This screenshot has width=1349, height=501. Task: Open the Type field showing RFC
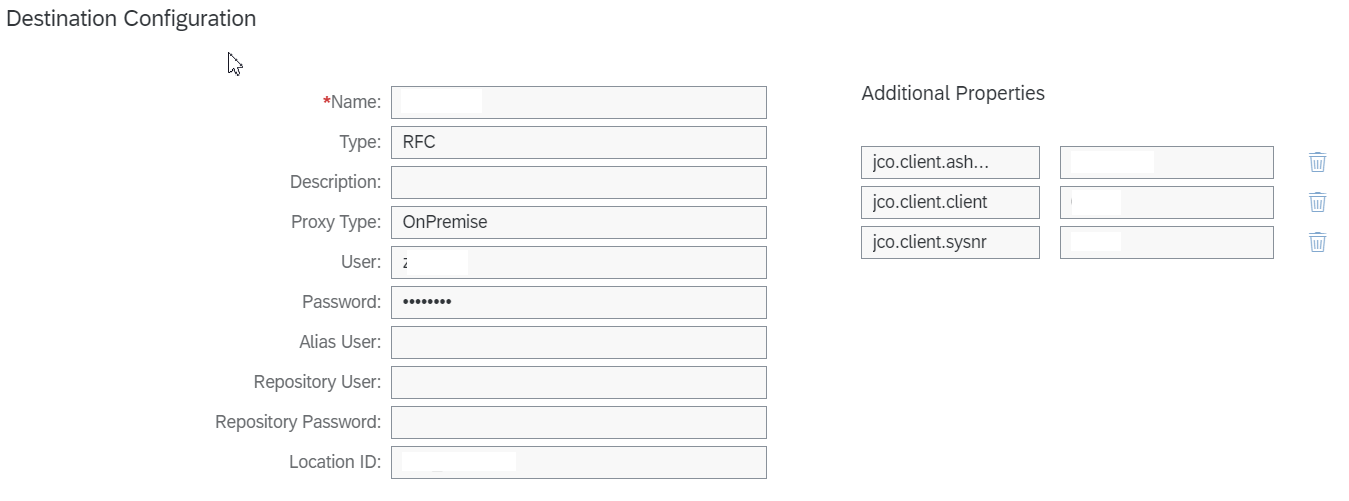click(x=578, y=142)
